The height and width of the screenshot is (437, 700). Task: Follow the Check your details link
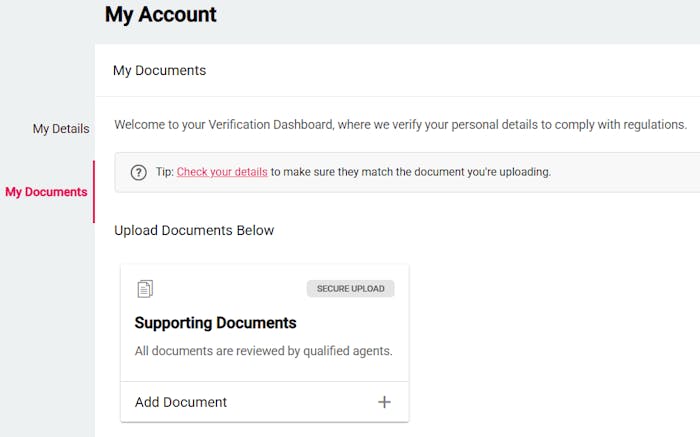click(222, 172)
